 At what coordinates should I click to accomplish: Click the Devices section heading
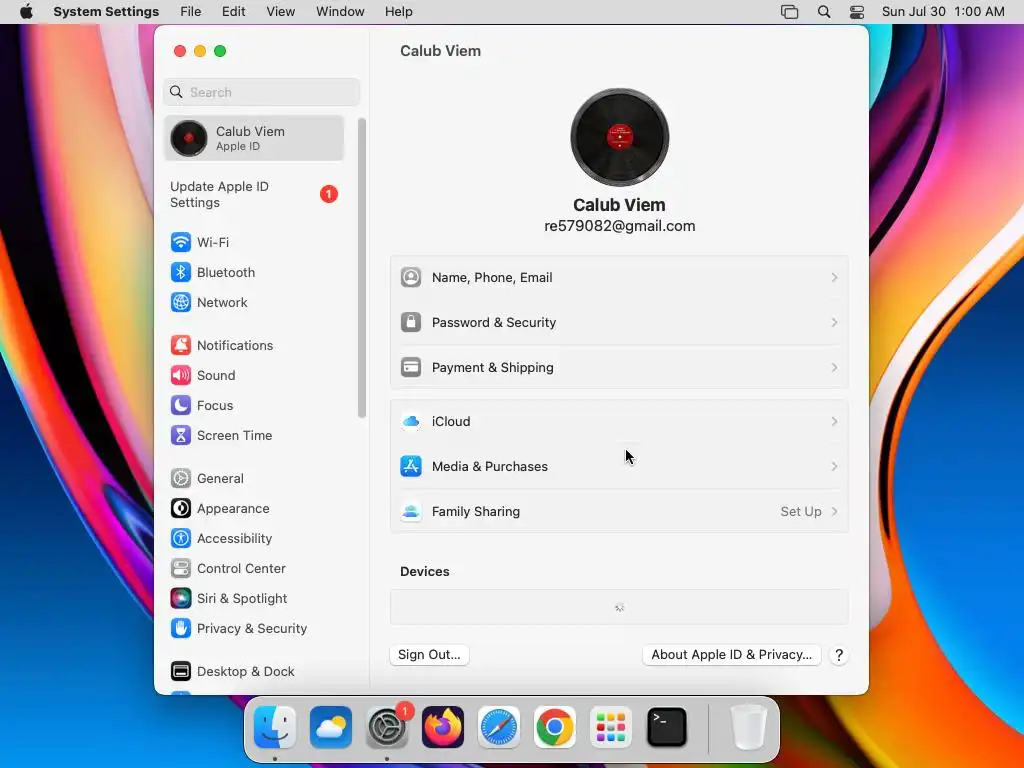coord(424,571)
